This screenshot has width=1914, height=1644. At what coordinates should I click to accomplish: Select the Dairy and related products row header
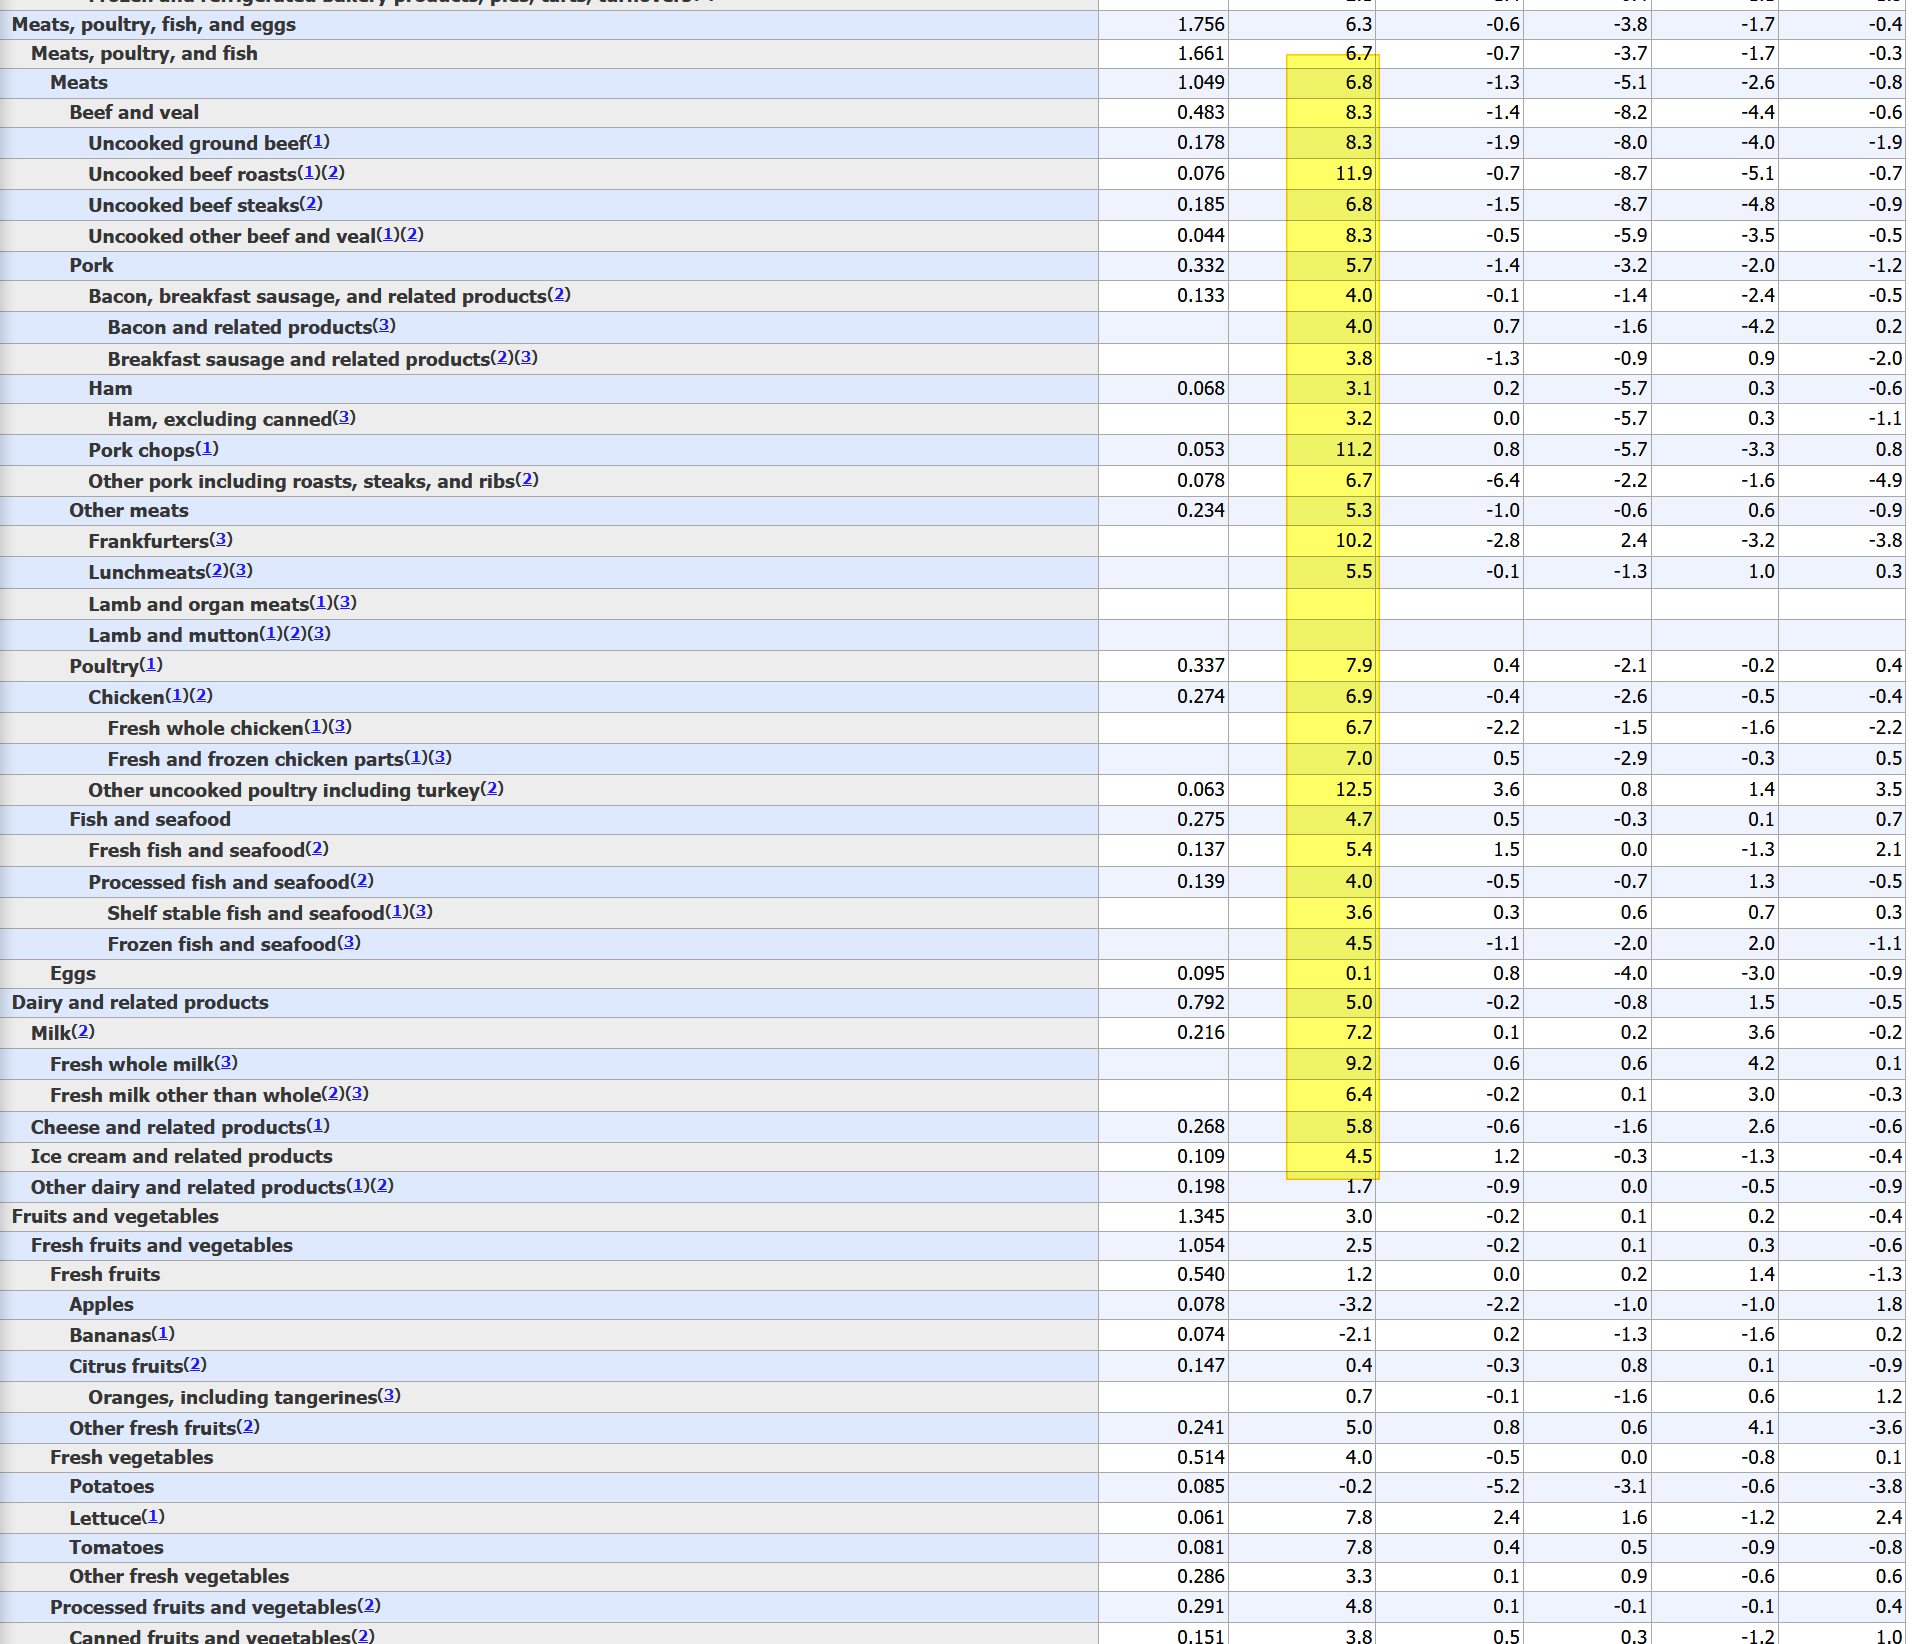(x=140, y=1002)
